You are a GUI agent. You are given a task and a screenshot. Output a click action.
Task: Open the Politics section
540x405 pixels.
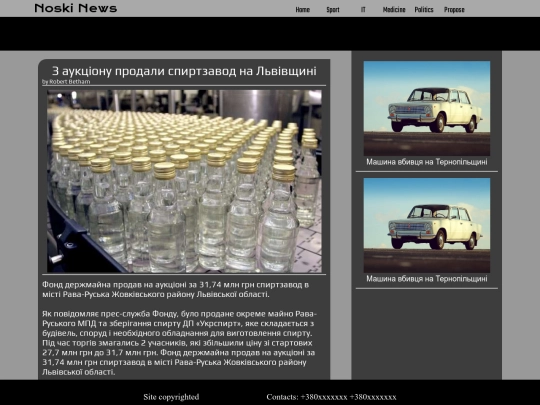pyautogui.click(x=424, y=10)
